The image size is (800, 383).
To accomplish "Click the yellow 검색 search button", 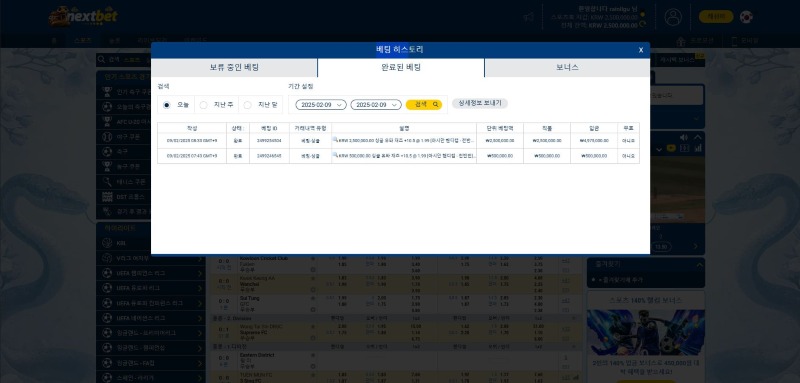I will pos(424,105).
